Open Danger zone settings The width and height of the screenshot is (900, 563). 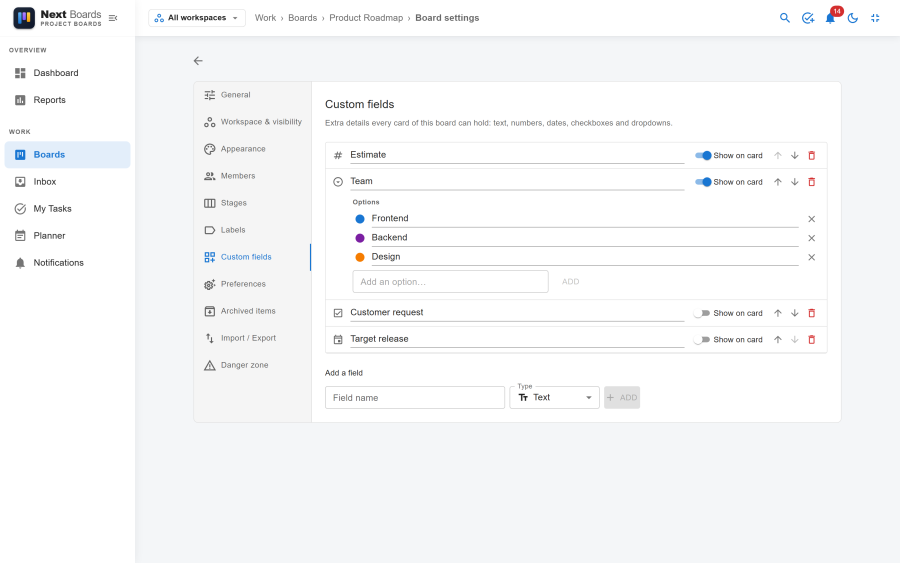pos(253,365)
